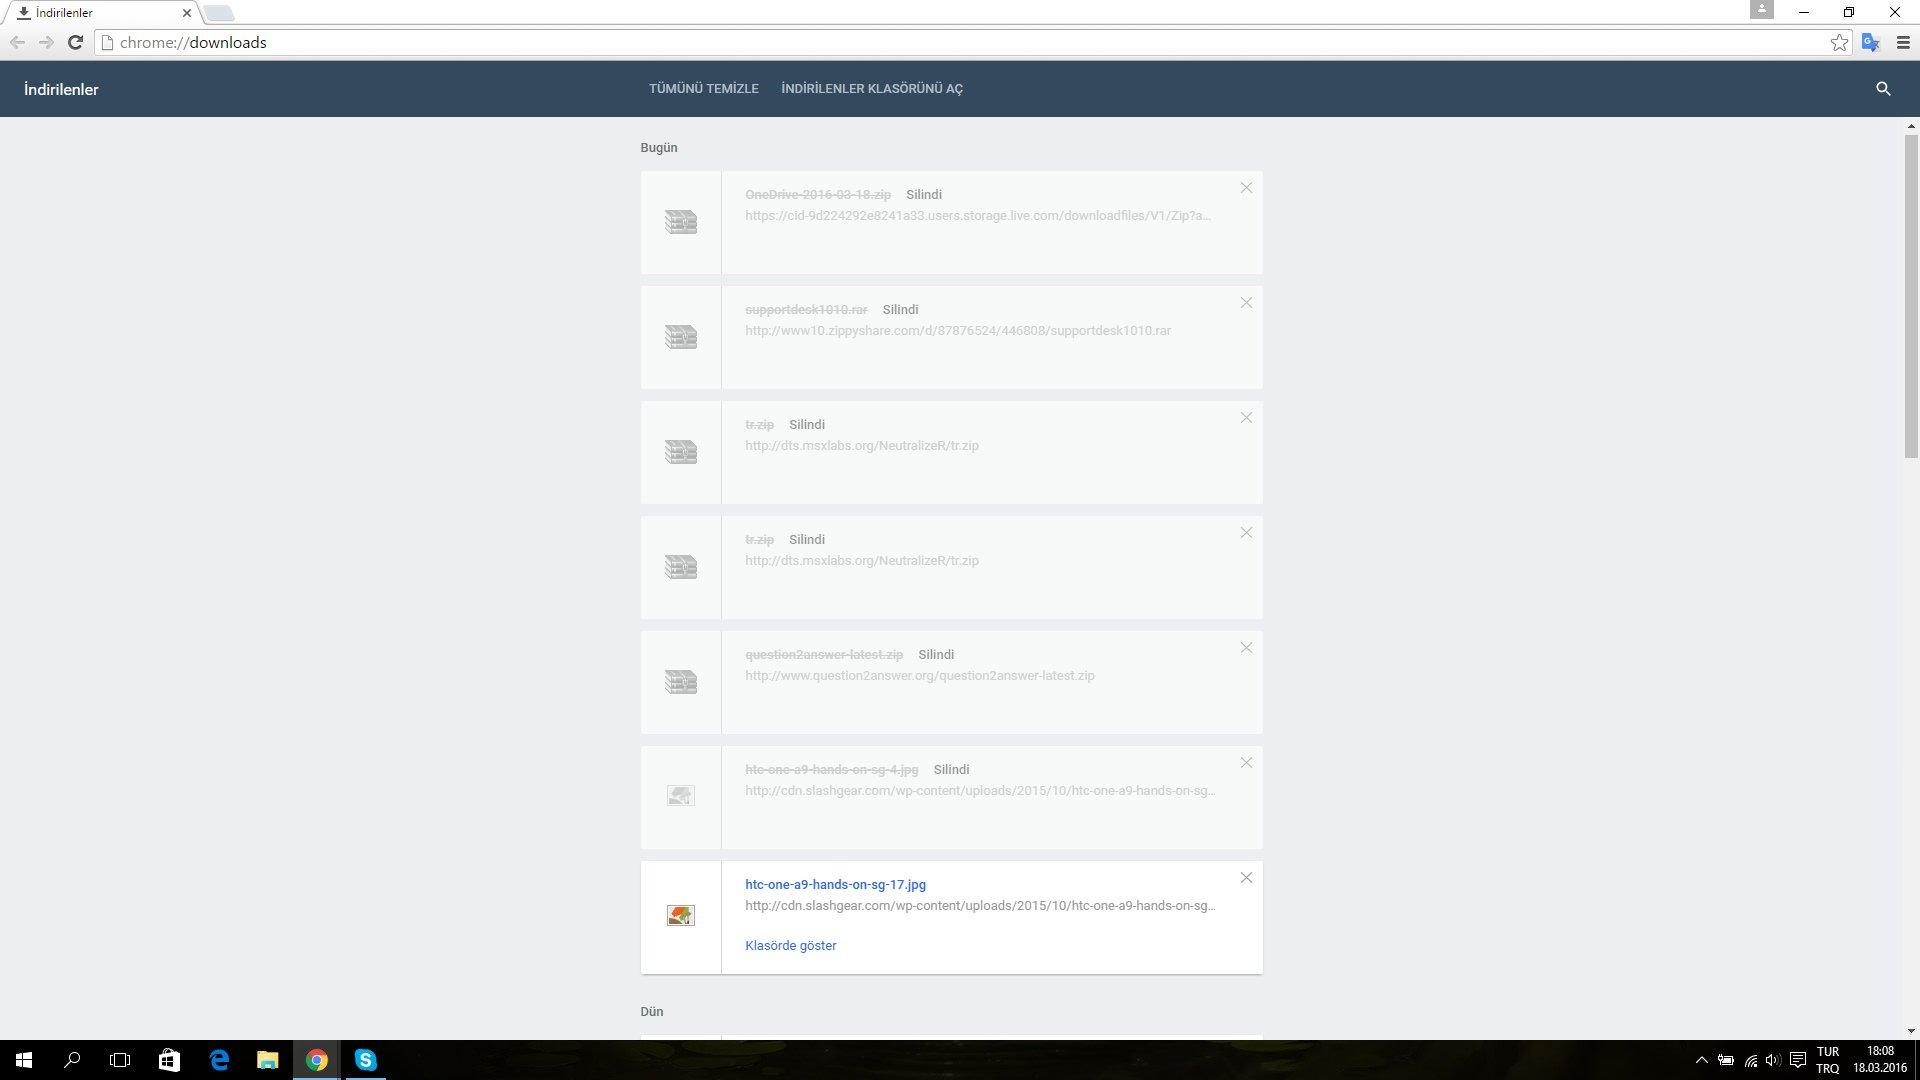
Task: Click TÜMÜNÜ TEMİZLE to clear all
Action: [x=703, y=89]
